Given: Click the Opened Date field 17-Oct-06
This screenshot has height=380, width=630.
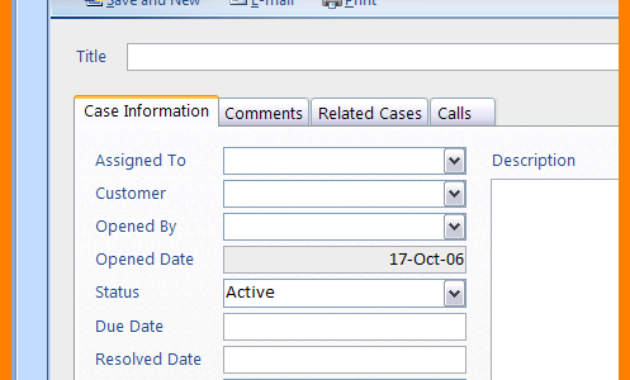Looking at the screenshot, I should coord(345,259).
